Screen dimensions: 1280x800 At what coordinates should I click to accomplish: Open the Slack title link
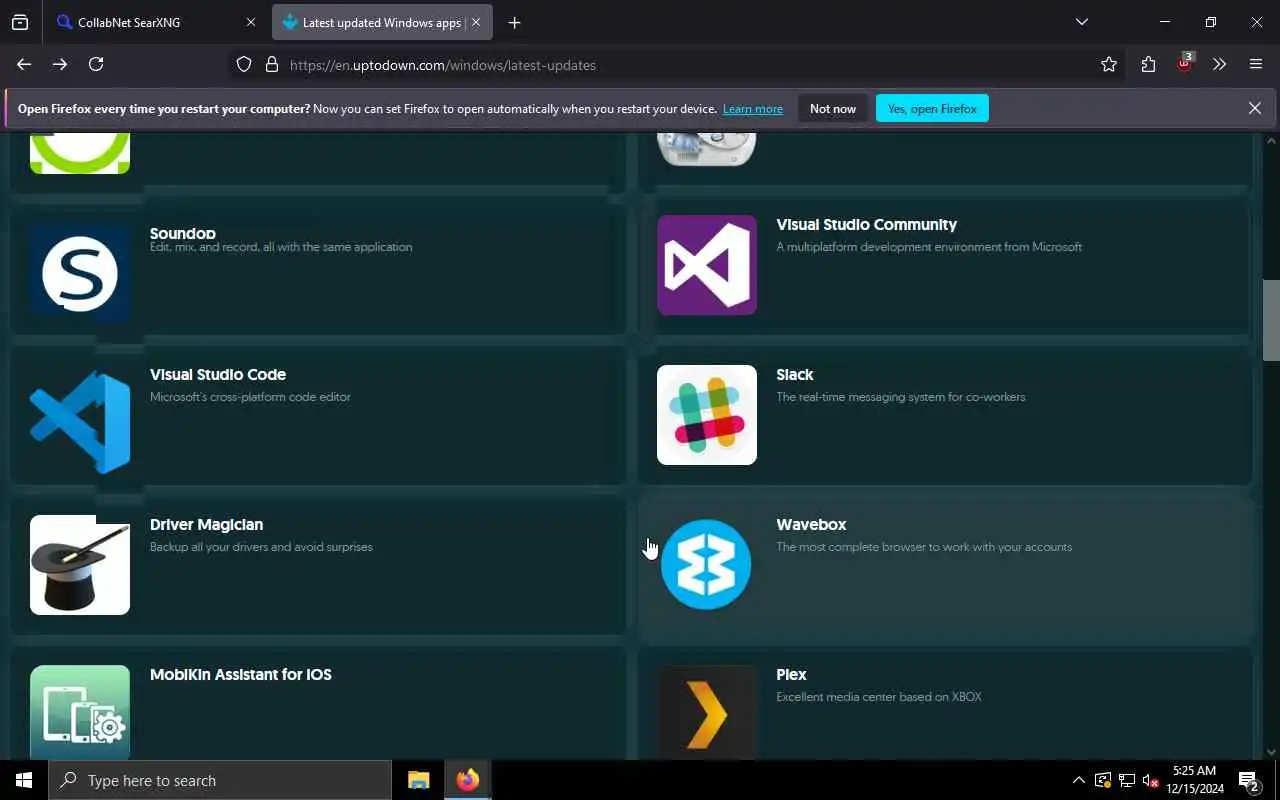[x=795, y=374]
